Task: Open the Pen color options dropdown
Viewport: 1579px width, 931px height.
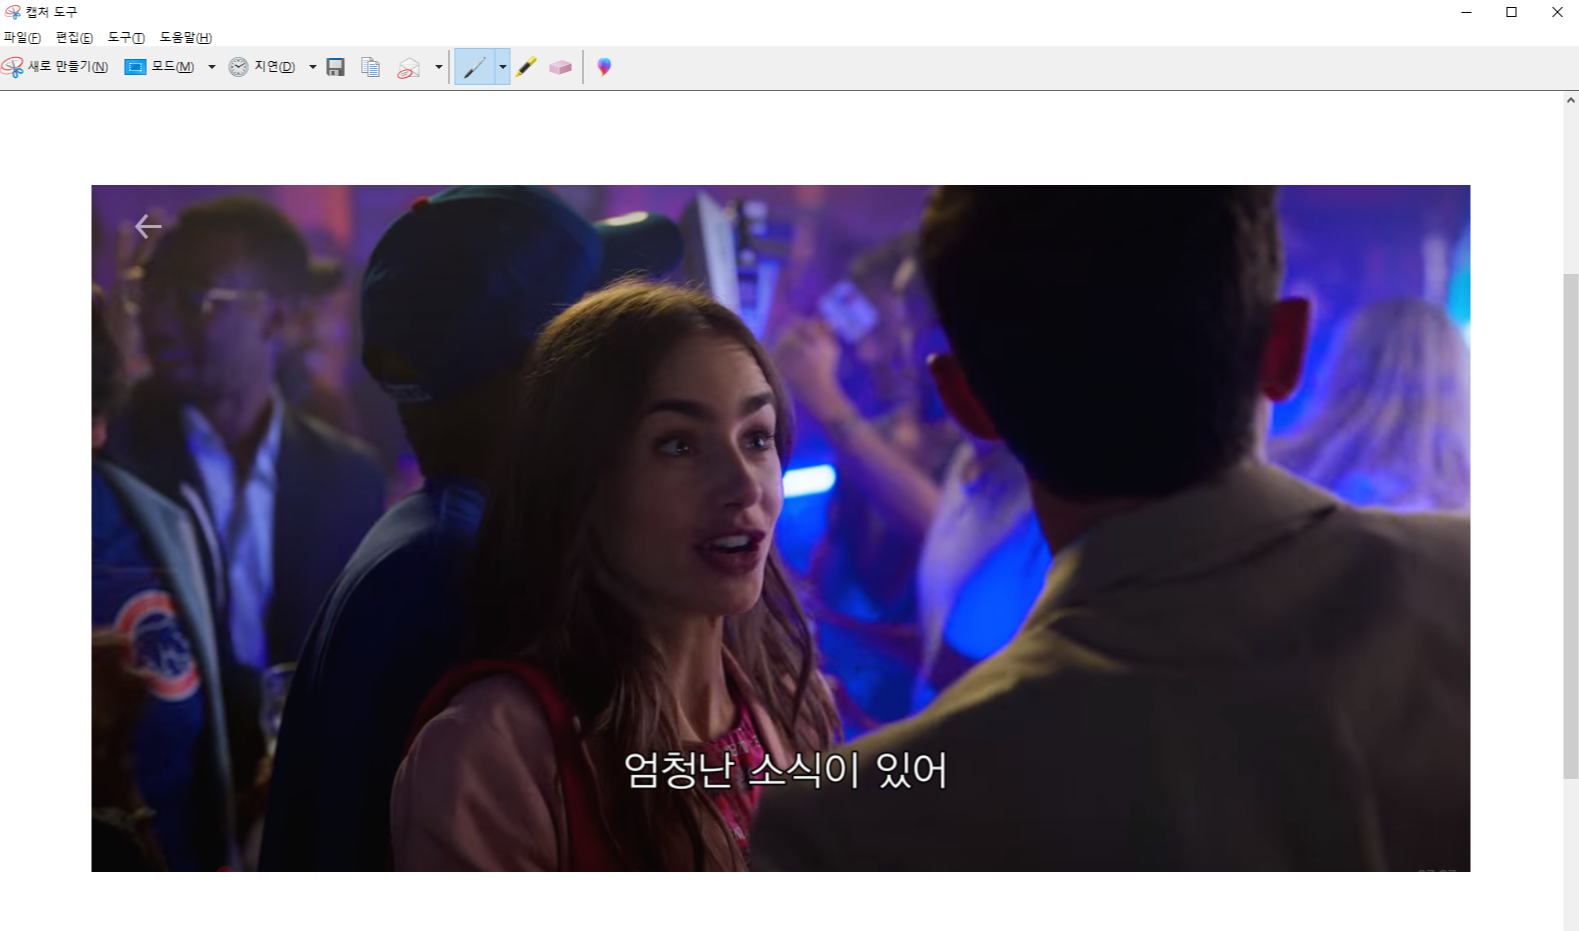Action: [502, 67]
